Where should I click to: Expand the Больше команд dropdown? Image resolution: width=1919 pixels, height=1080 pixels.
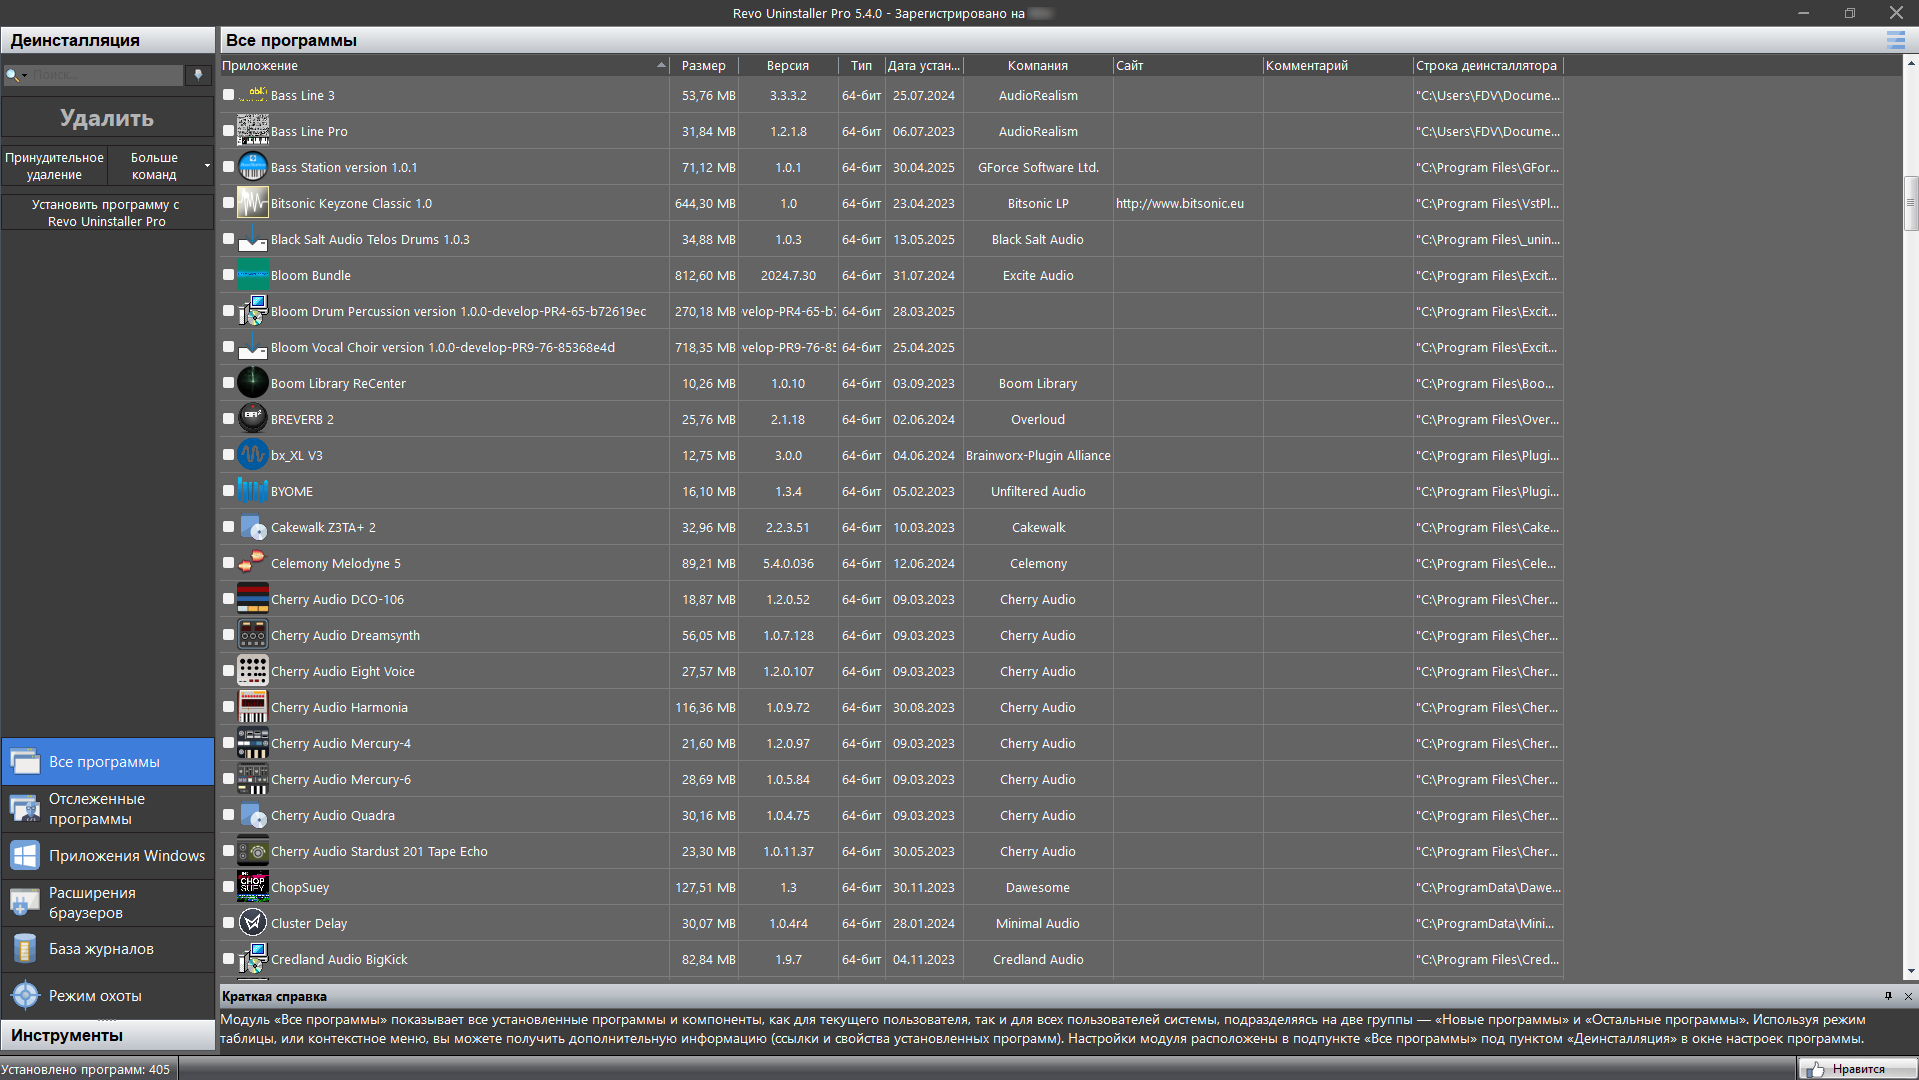[x=207, y=166]
